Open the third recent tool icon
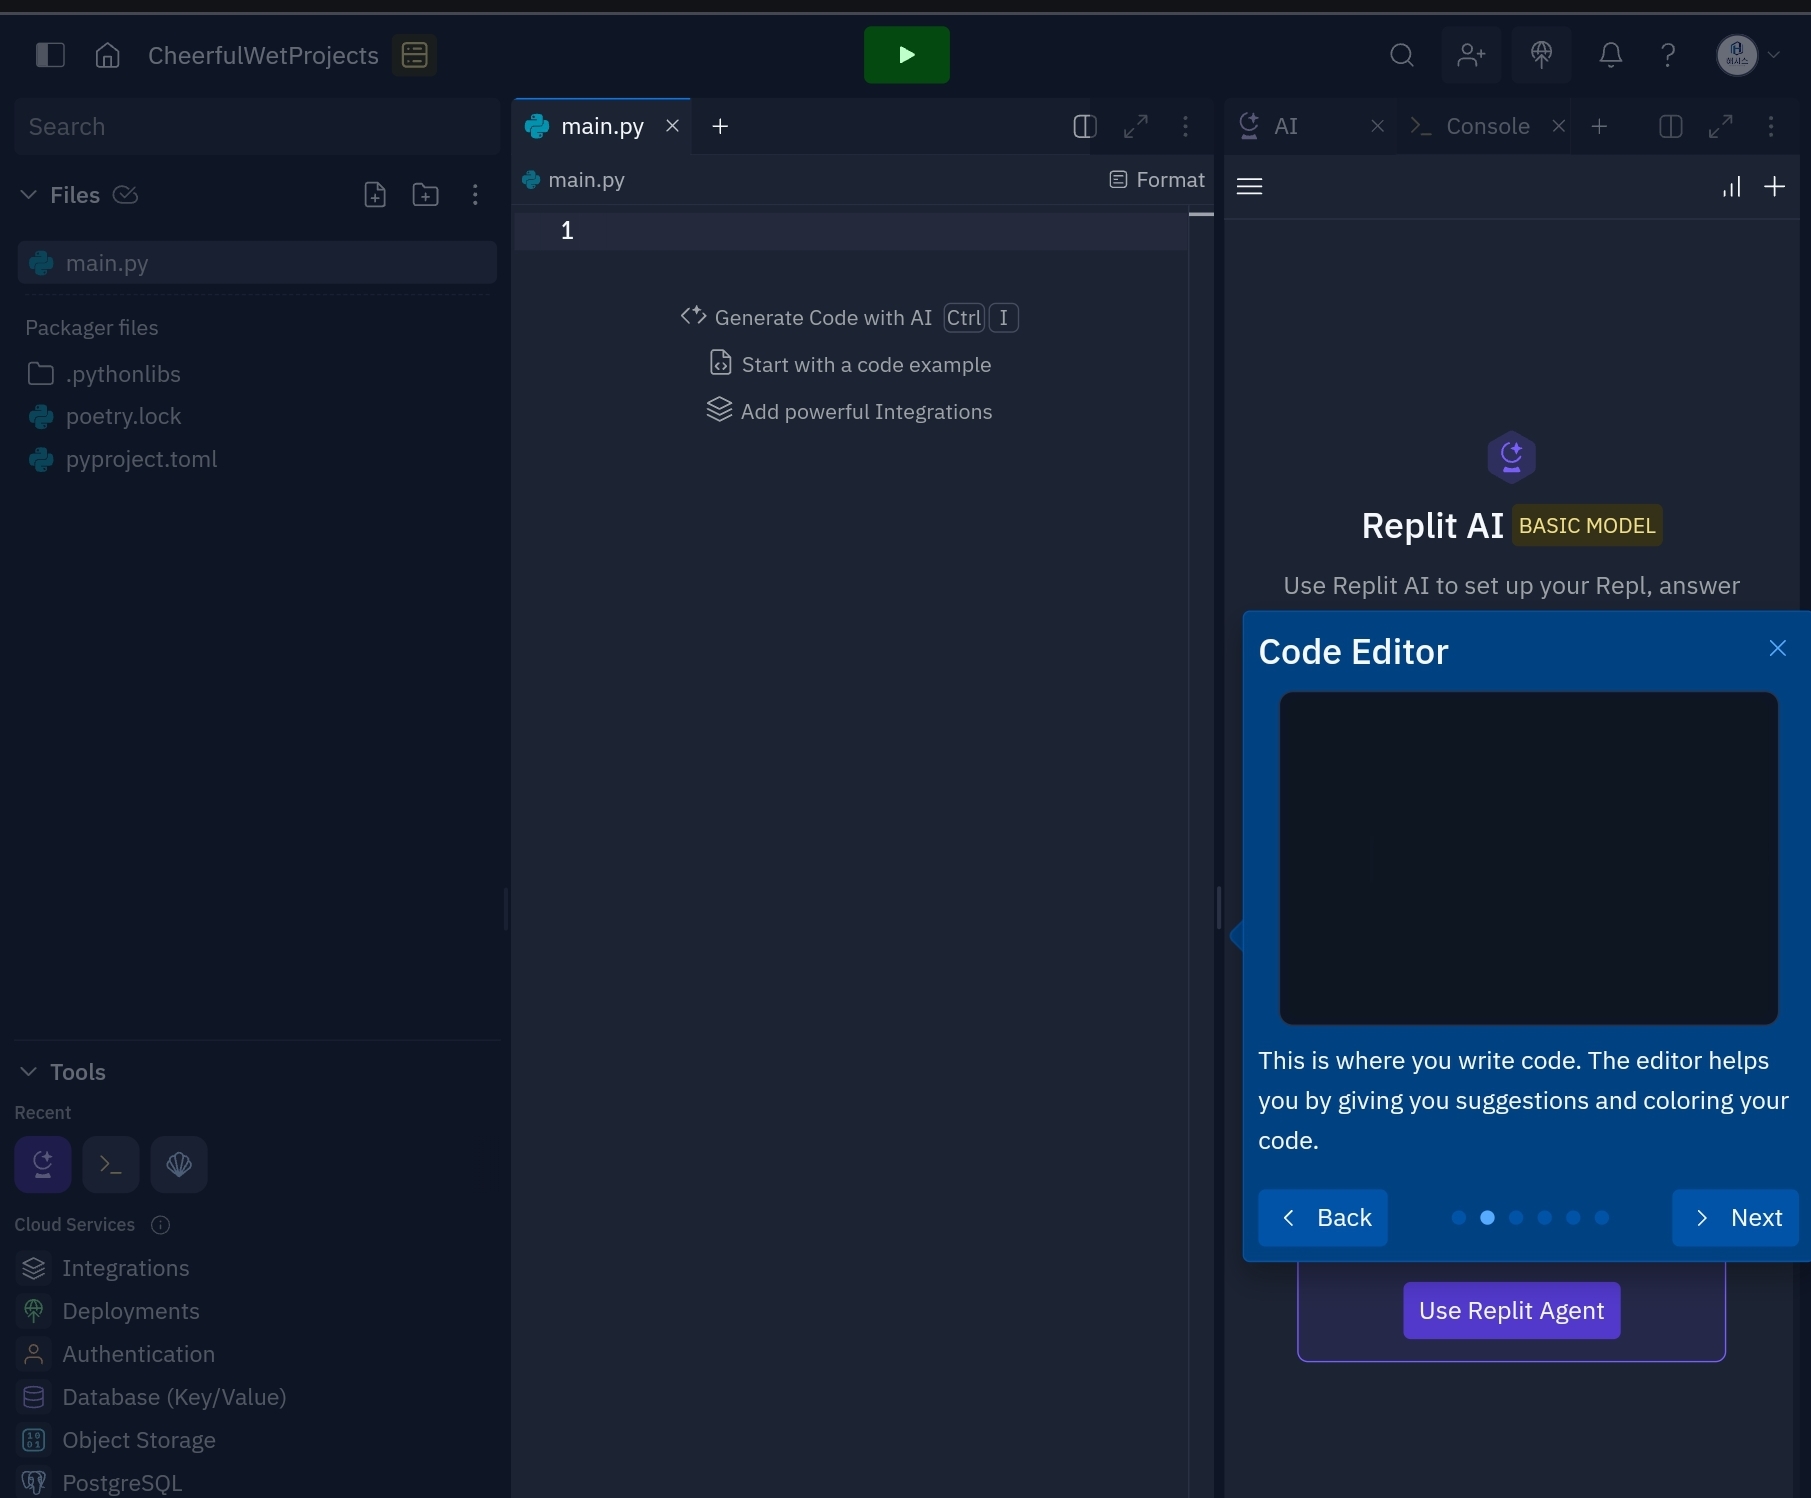 coord(179,1164)
